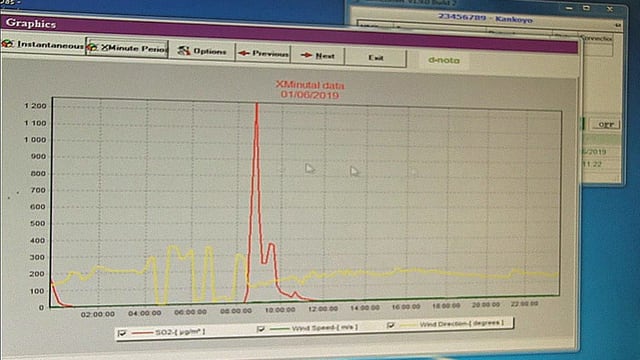Click the Options tools icon
640x360 pixels.
point(184,51)
